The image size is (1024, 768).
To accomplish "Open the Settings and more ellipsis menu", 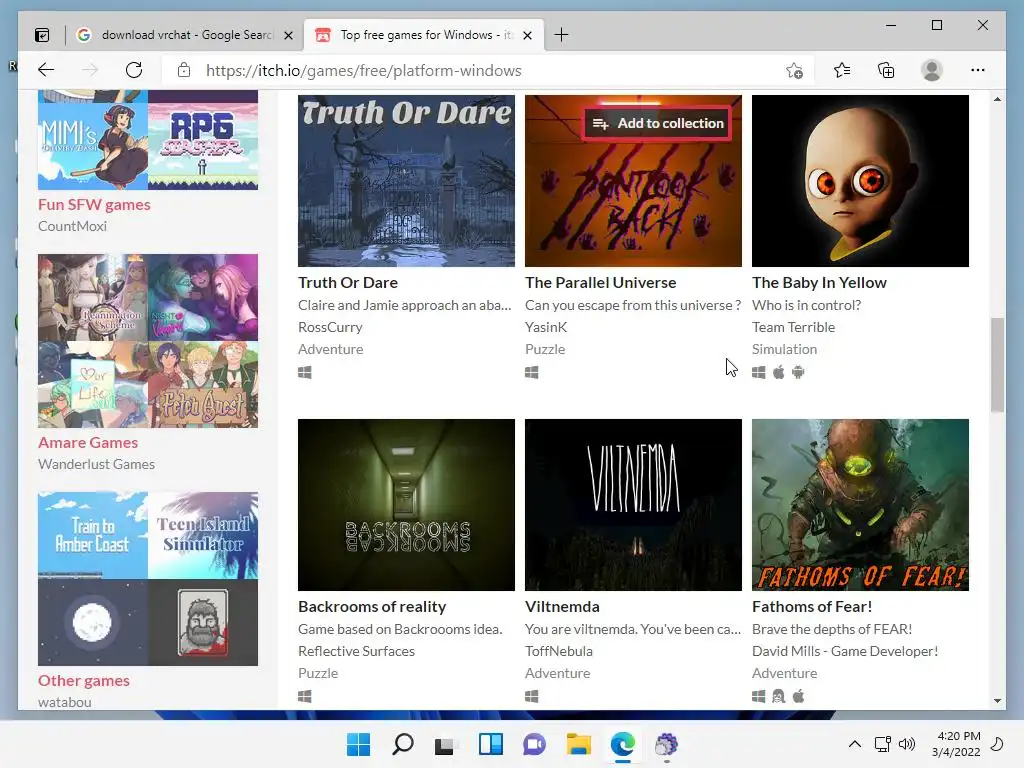I will [978, 70].
